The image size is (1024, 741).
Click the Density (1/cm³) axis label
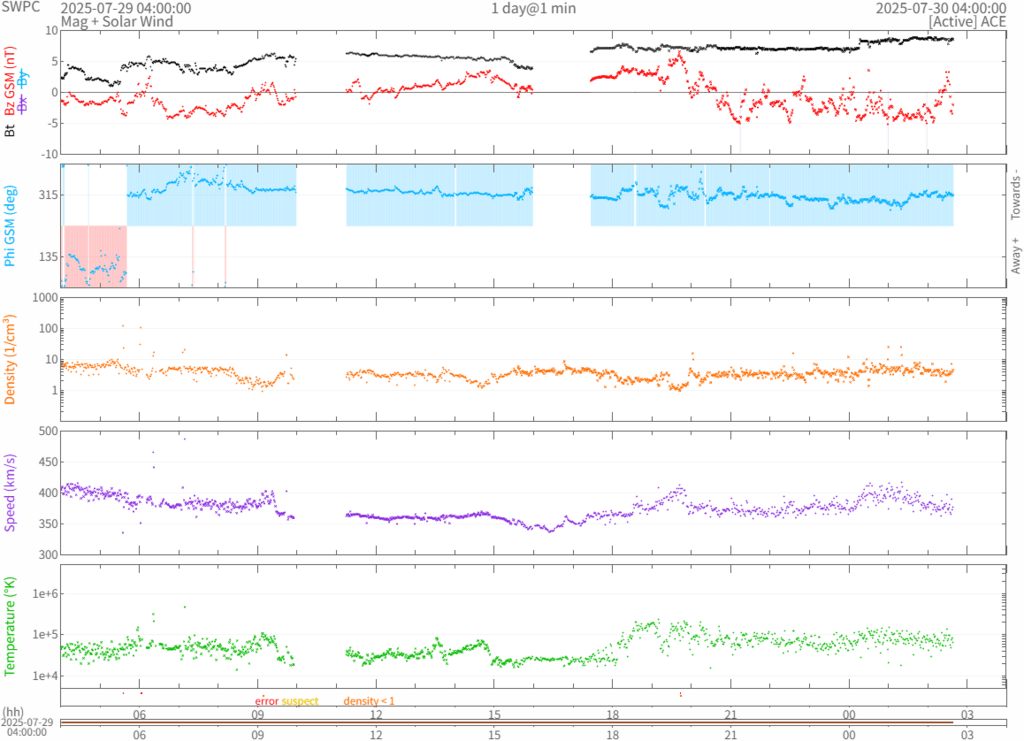click(x=10, y=358)
